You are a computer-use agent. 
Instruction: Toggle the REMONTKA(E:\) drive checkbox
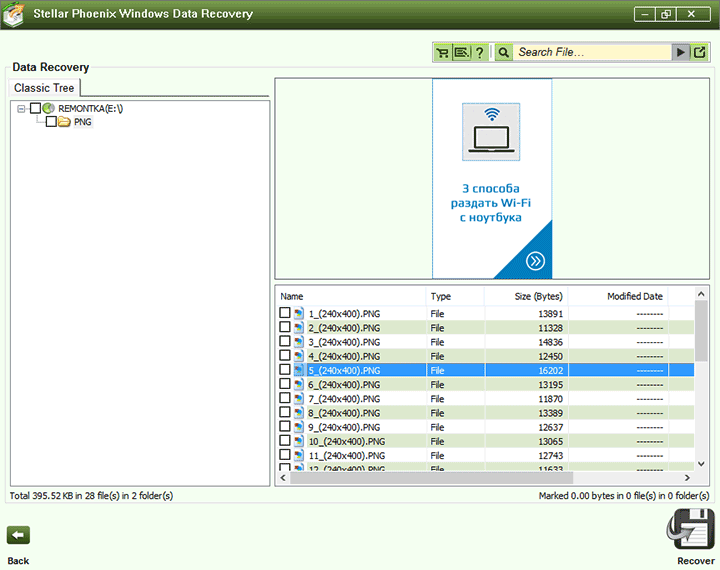pyautogui.click(x=35, y=108)
